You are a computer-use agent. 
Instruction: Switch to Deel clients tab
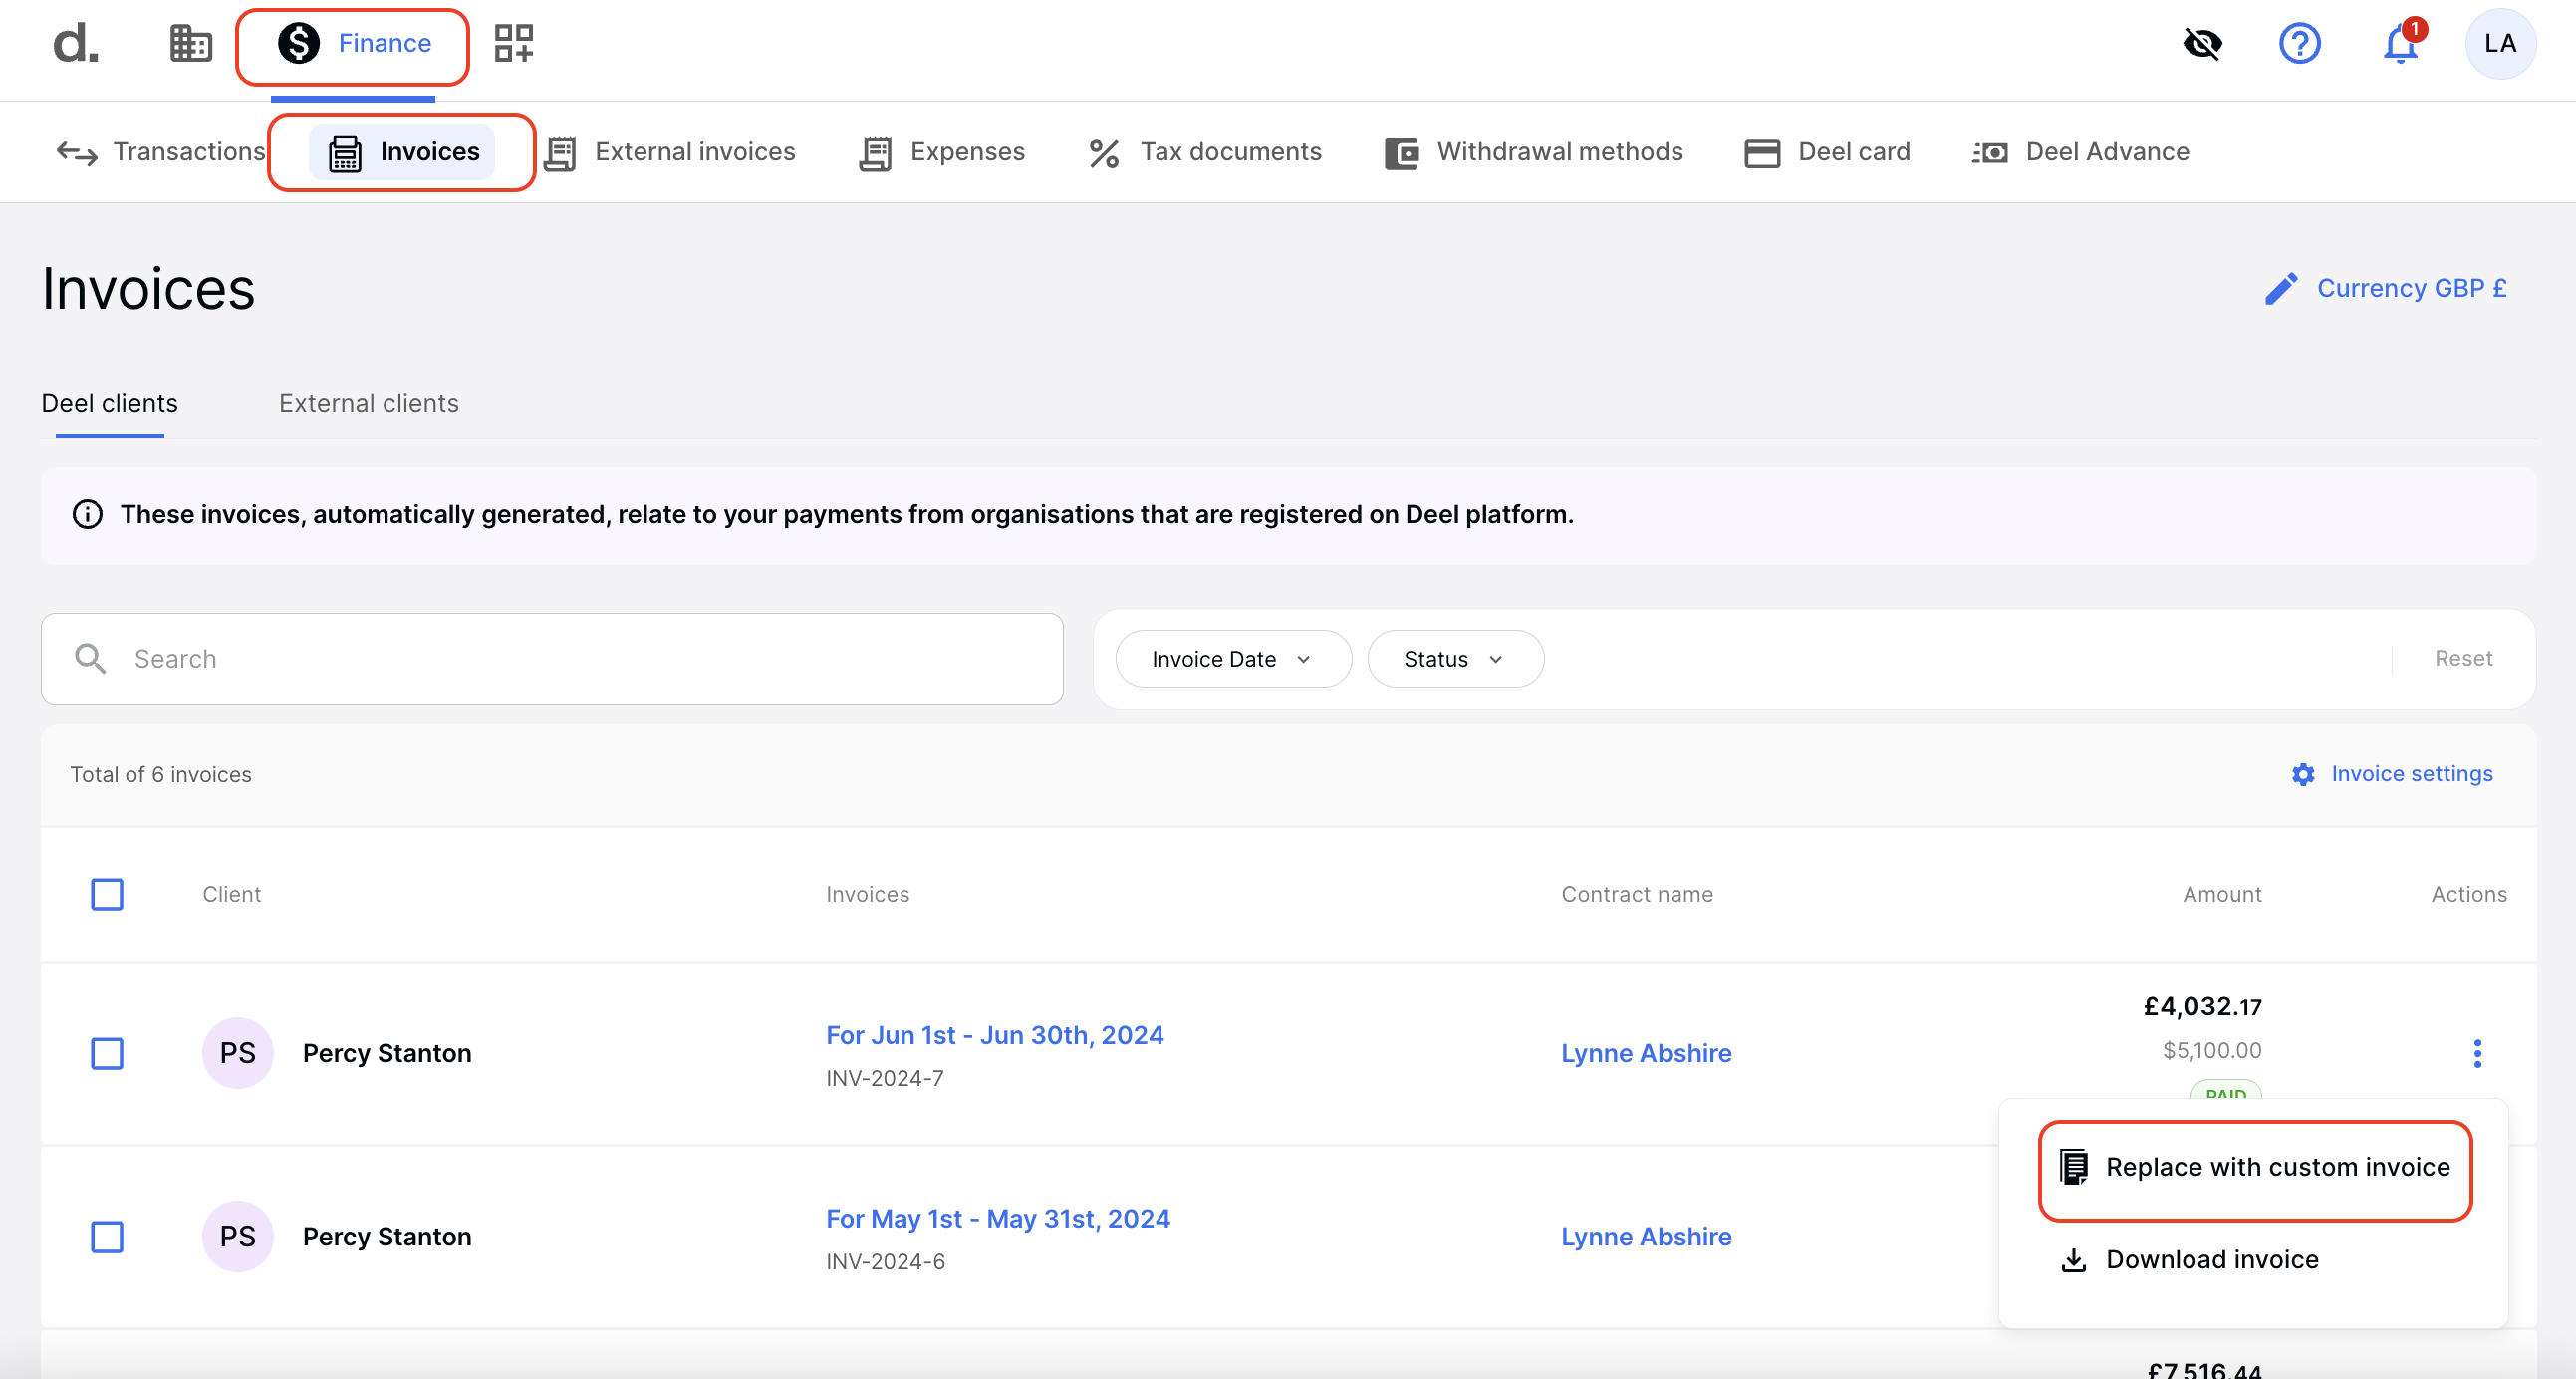[x=110, y=403]
